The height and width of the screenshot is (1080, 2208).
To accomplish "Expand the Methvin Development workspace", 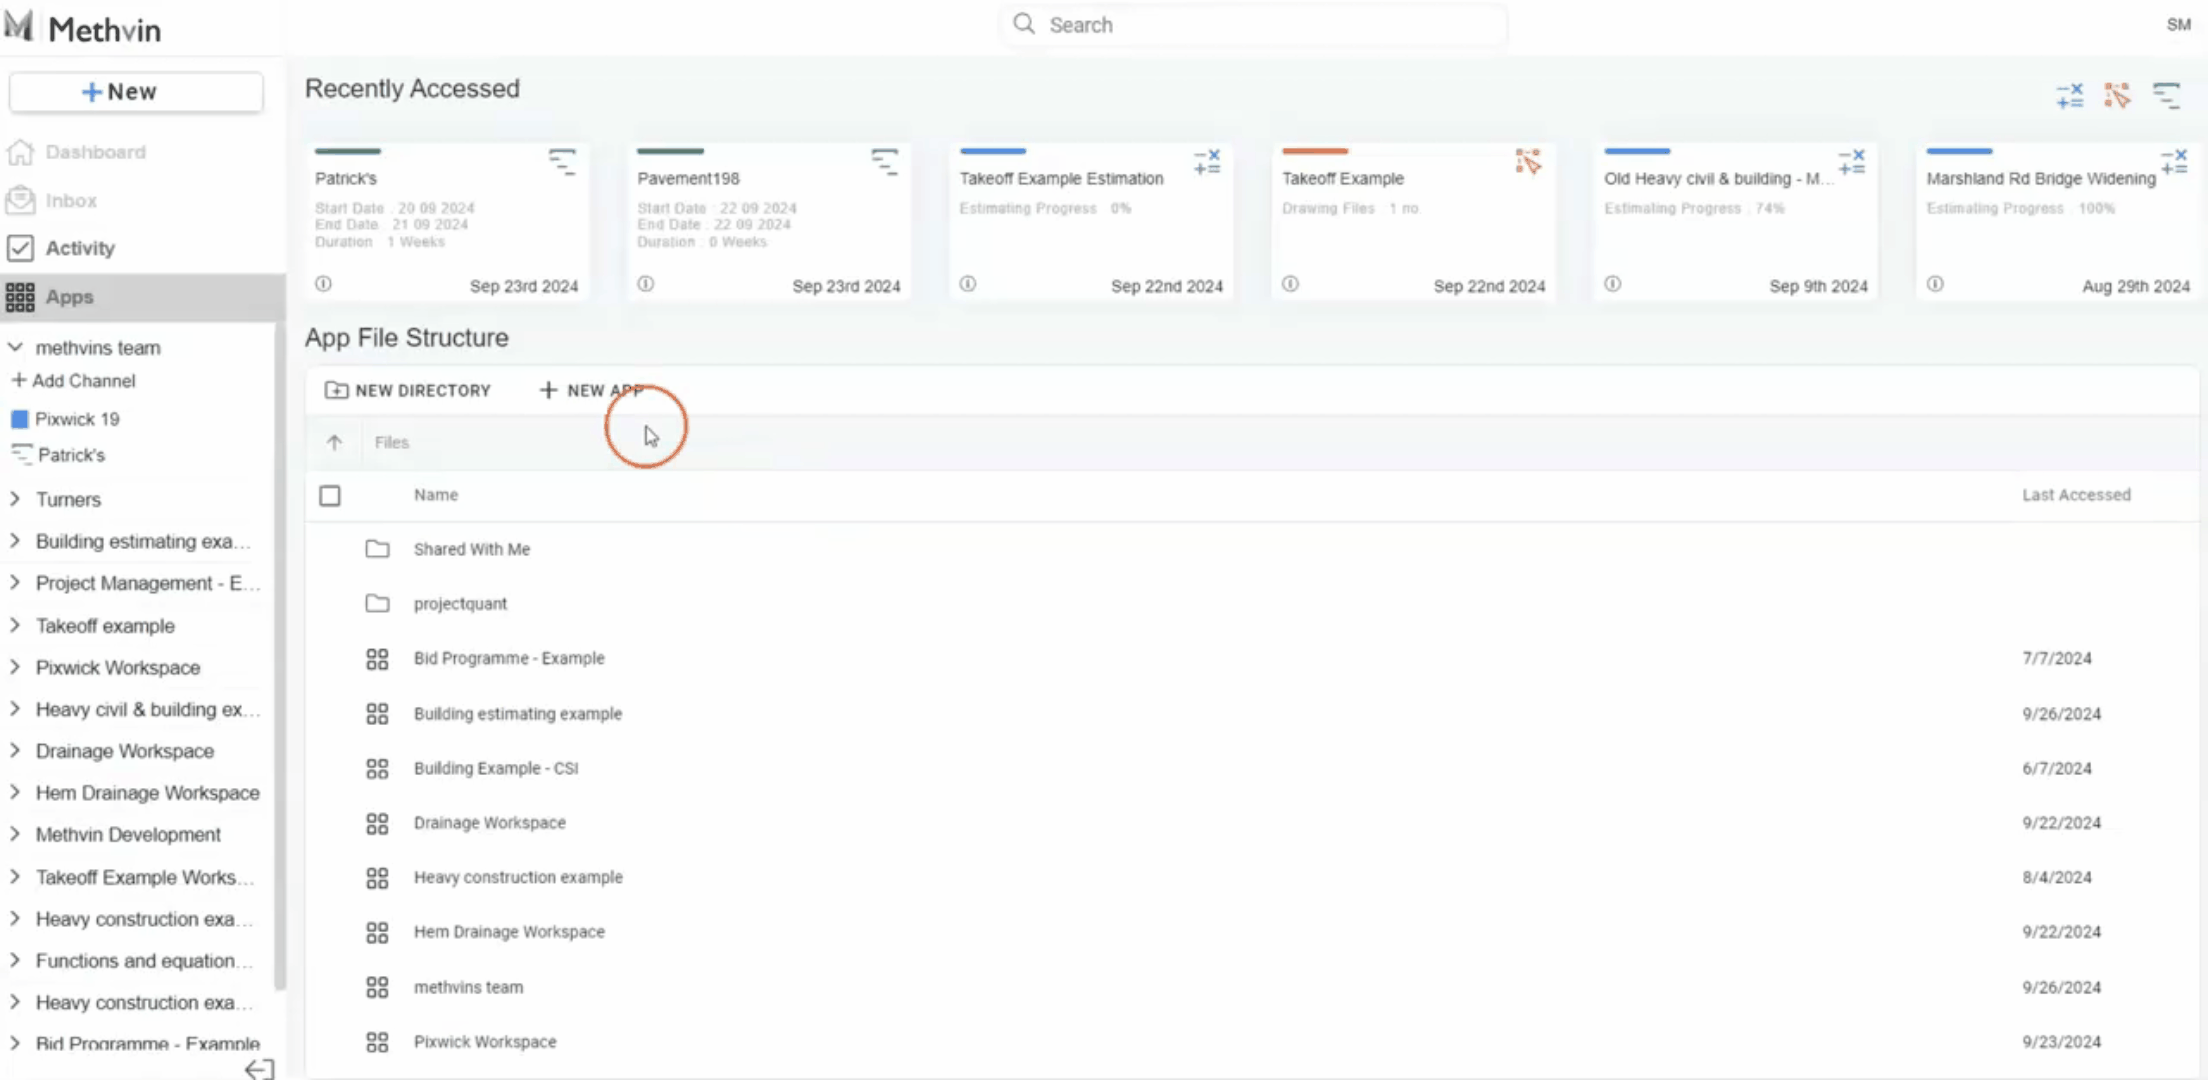I will [x=15, y=834].
